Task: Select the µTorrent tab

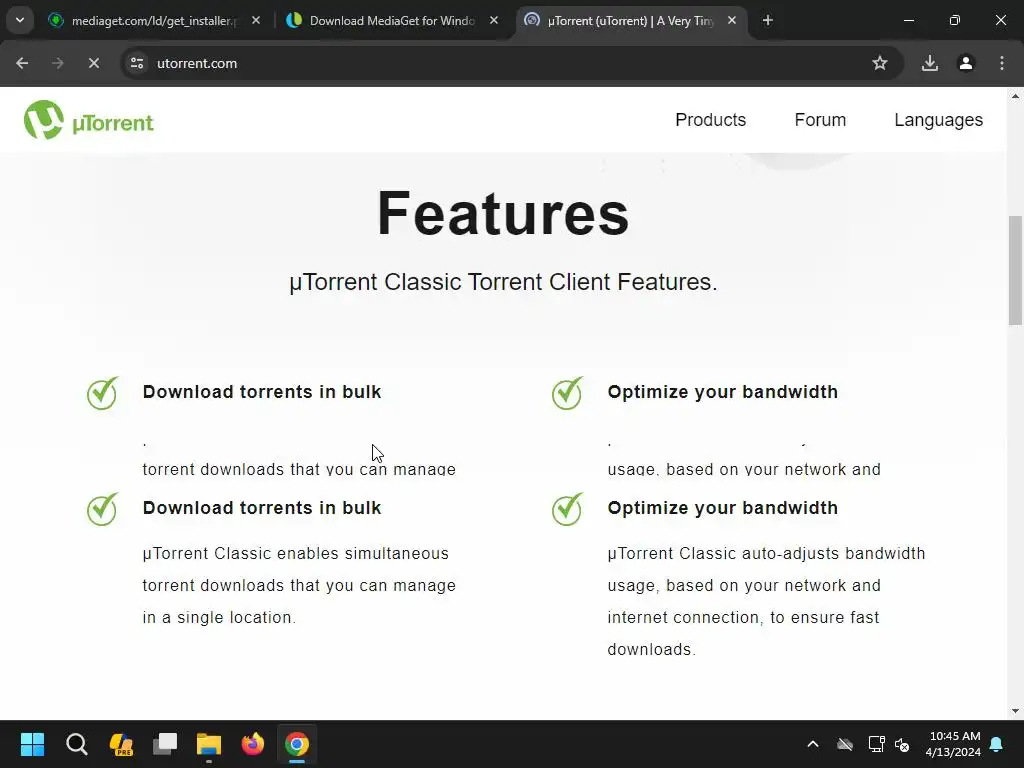Action: tap(631, 21)
